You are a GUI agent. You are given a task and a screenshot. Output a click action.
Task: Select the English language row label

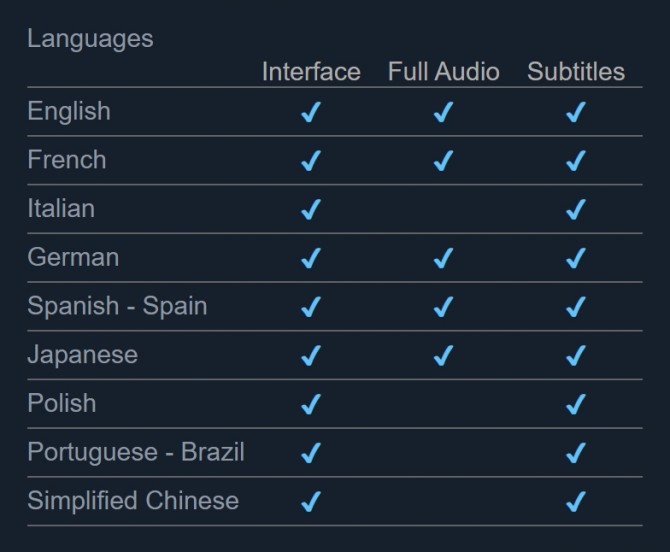(x=69, y=111)
